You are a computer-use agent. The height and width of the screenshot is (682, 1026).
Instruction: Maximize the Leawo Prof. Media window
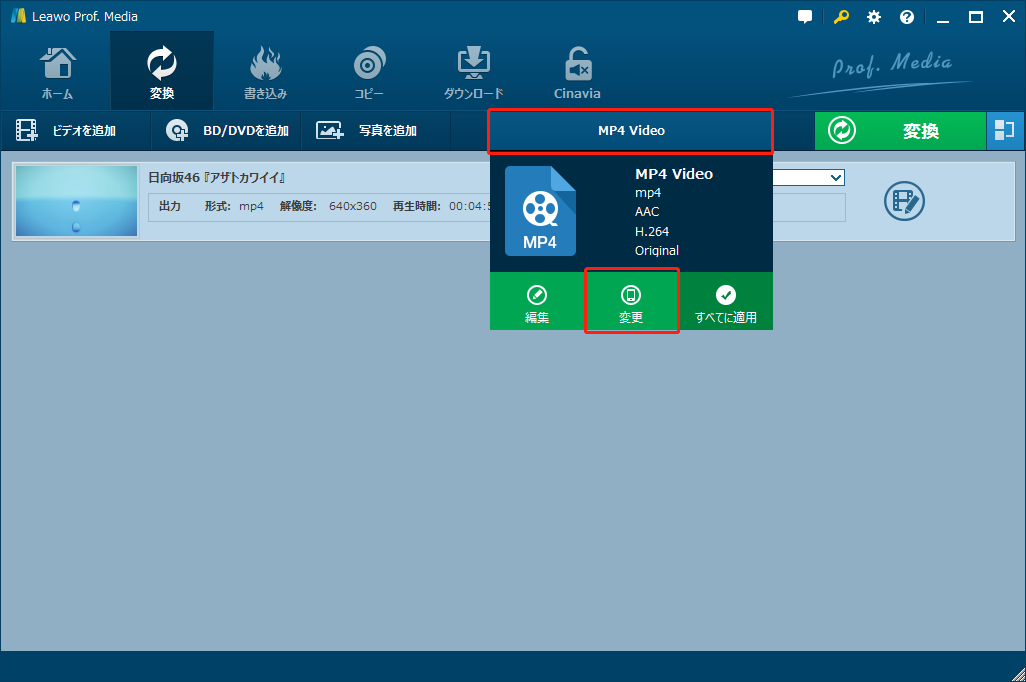pos(976,17)
